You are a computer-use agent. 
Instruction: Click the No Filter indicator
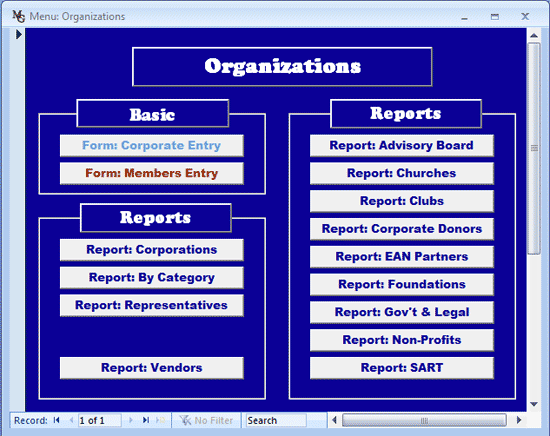pyautogui.click(x=206, y=420)
